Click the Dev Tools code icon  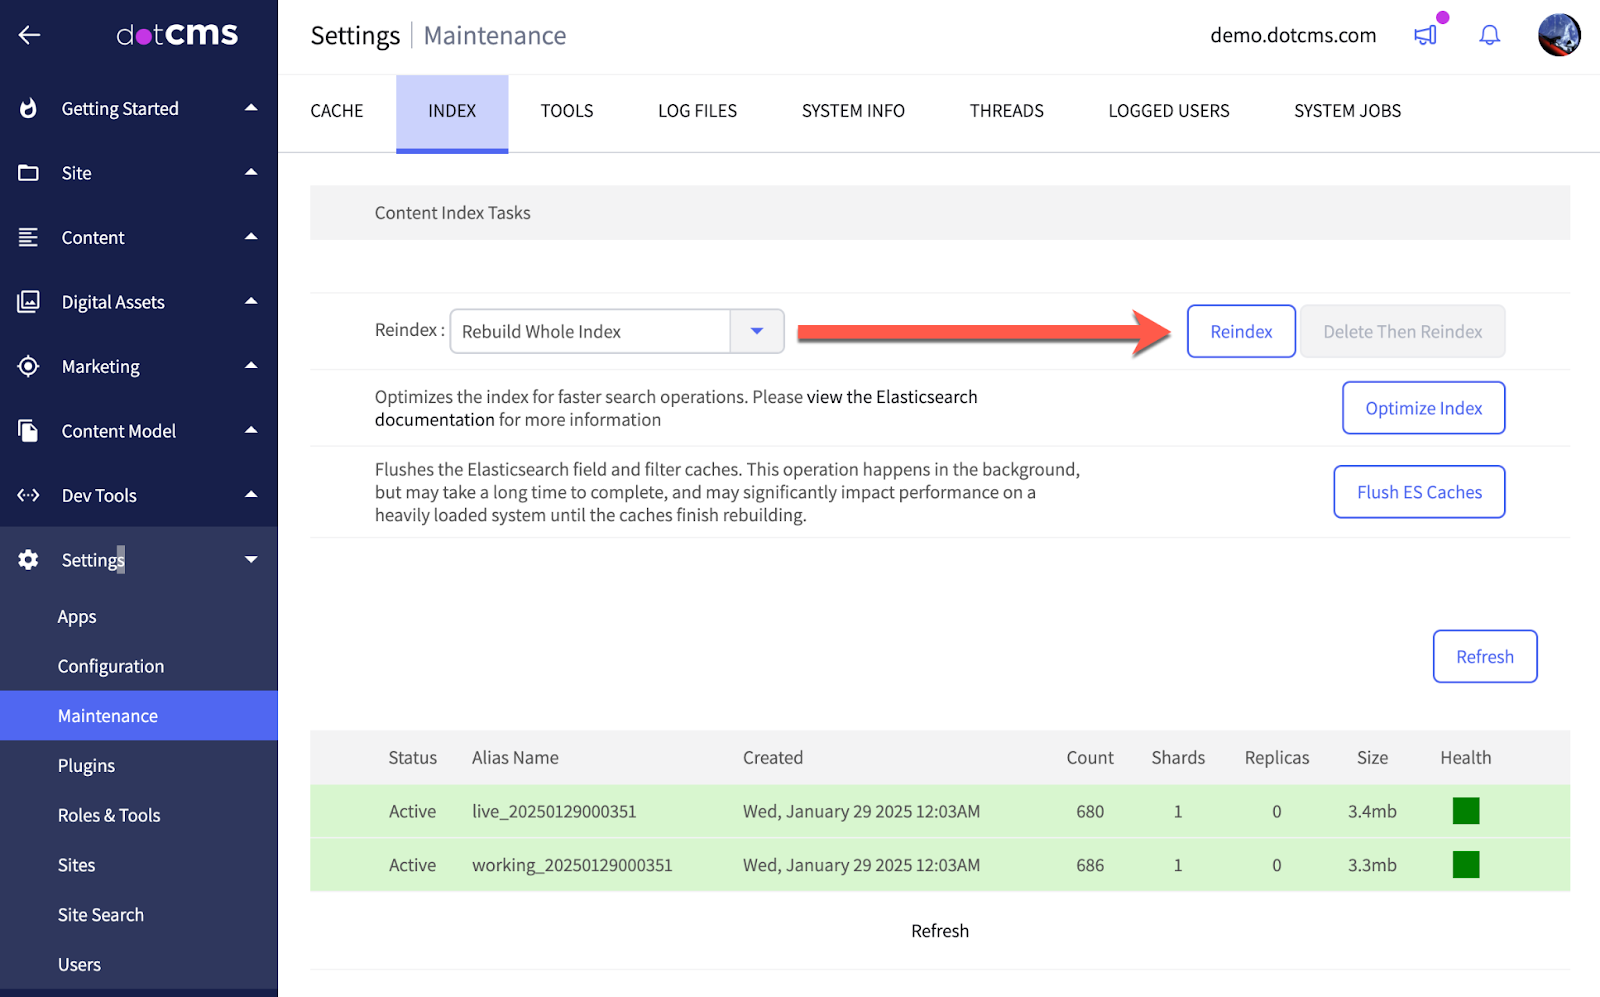pyautogui.click(x=29, y=495)
